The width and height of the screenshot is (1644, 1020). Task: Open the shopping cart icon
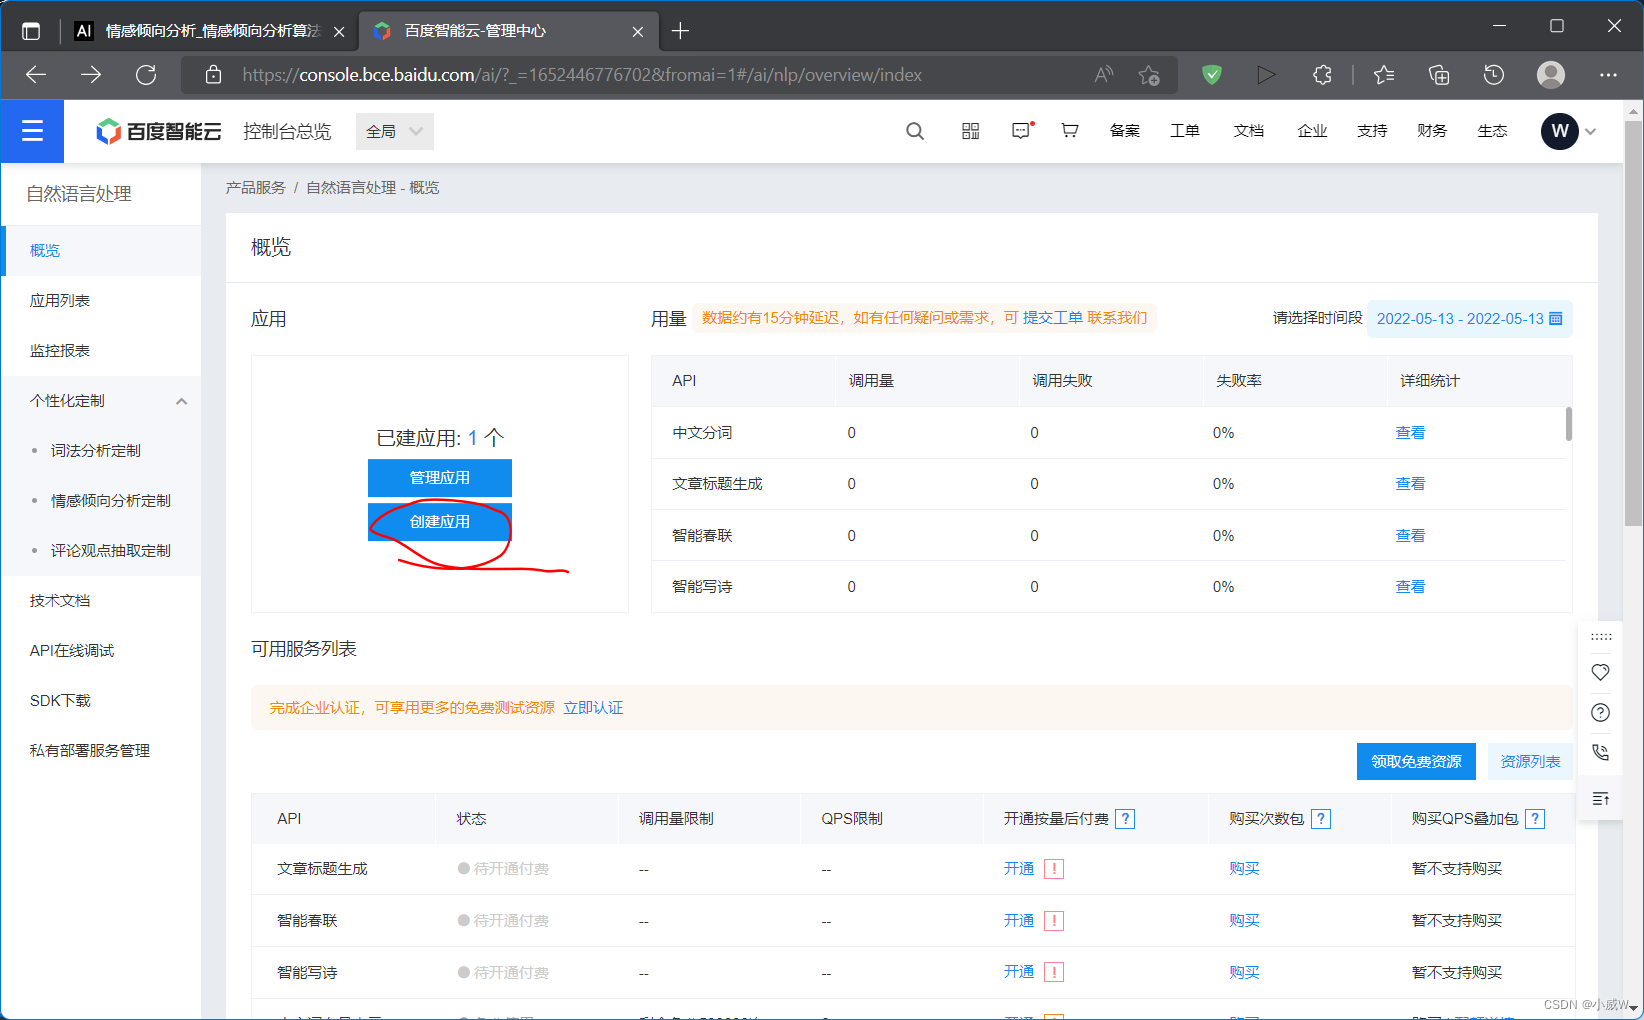coord(1070,131)
